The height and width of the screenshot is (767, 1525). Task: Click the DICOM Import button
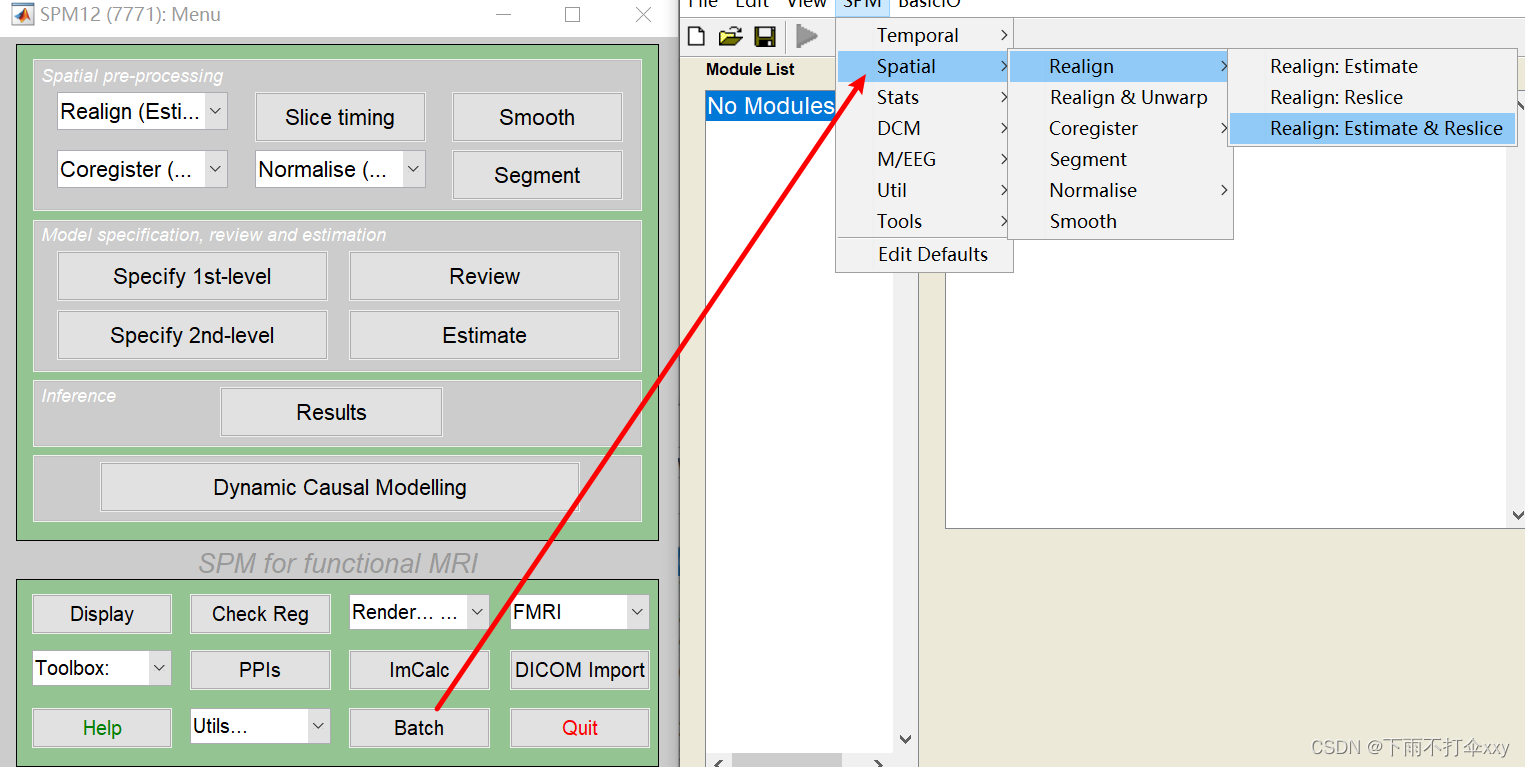(x=580, y=670)
